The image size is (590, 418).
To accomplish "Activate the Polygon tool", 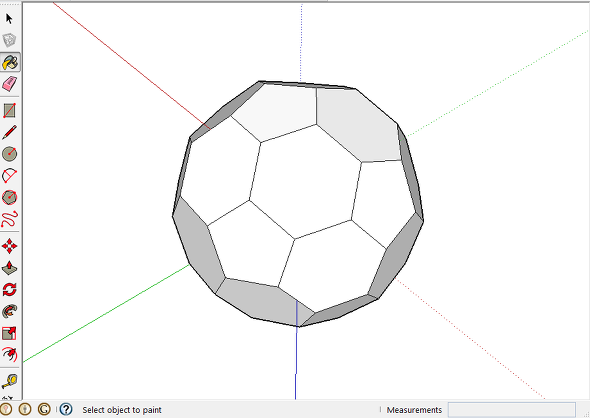I will 9,197.
